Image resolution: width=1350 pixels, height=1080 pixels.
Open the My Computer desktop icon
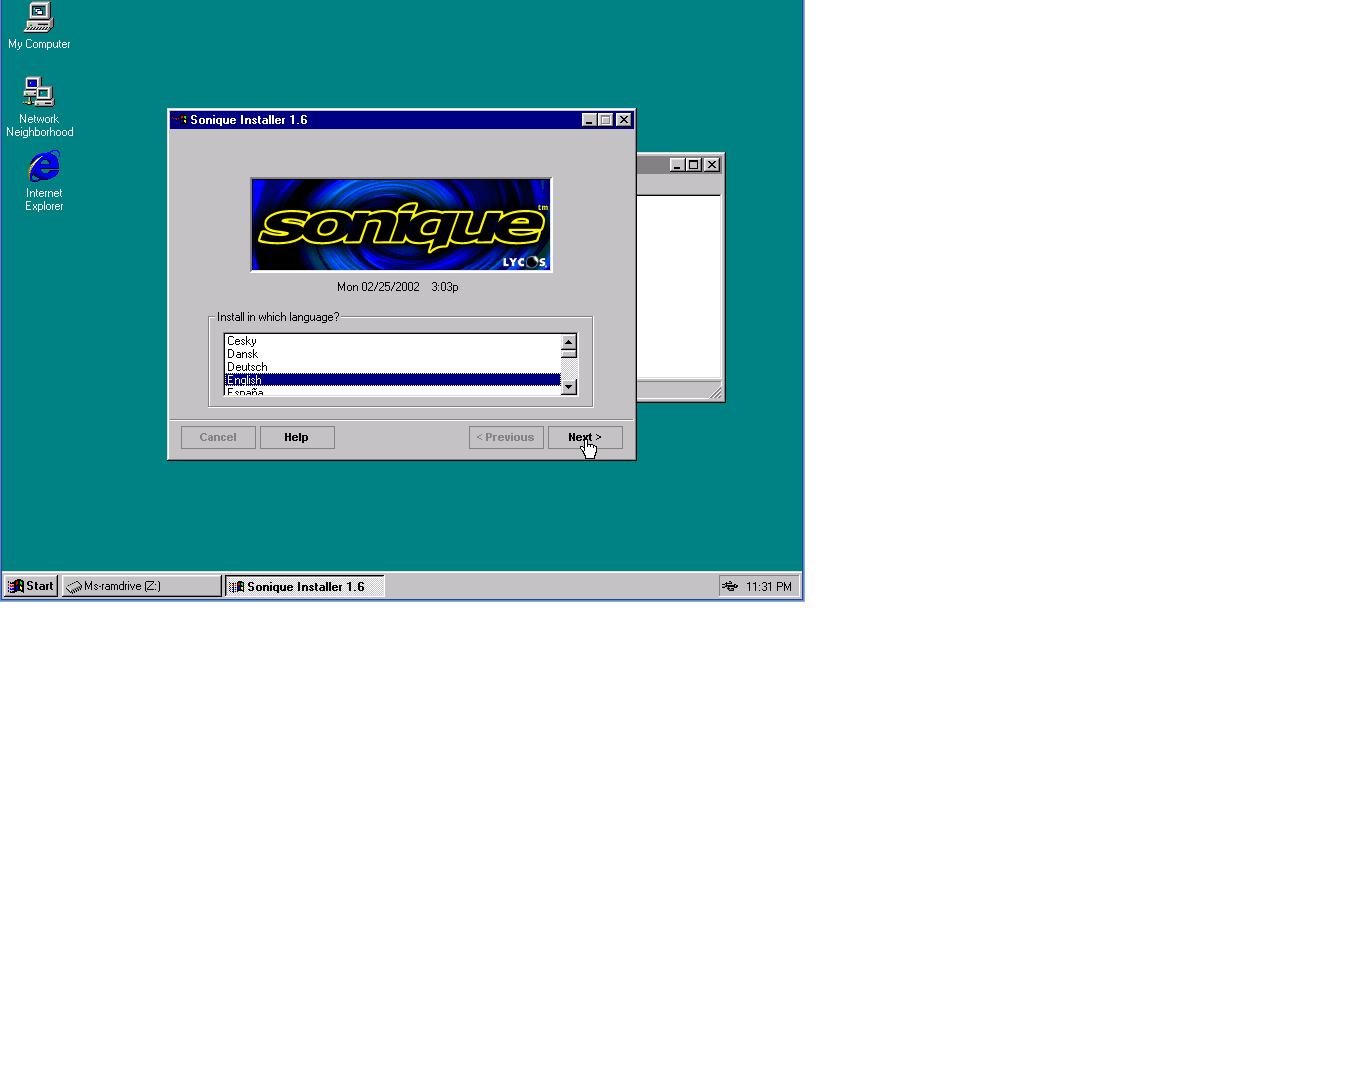point(39,25)
